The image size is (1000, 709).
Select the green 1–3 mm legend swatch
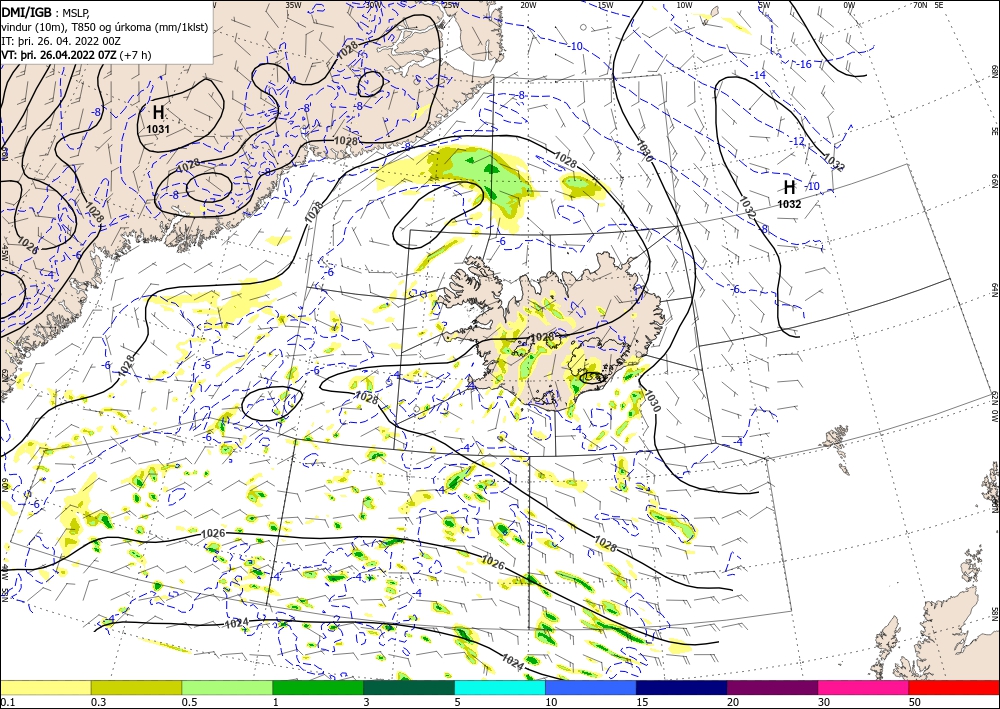click(318, 687)
